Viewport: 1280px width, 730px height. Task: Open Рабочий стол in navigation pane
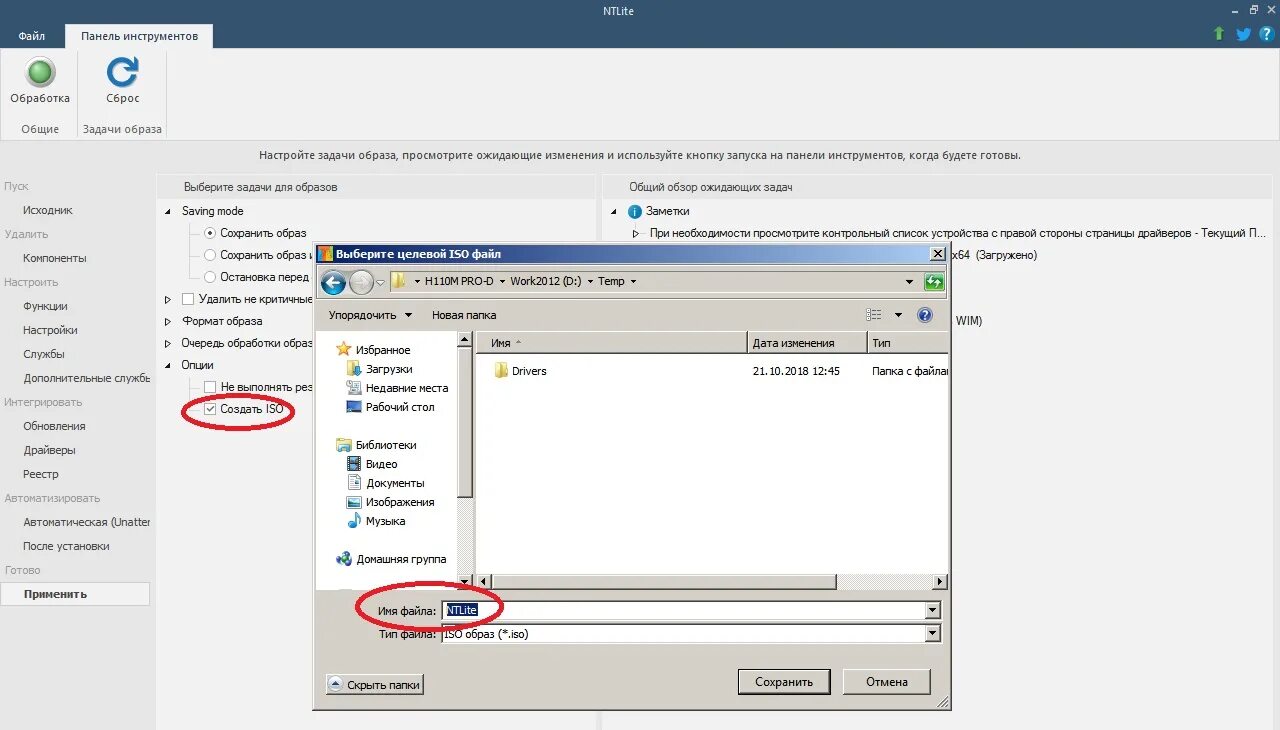click(x=400, y=407)
